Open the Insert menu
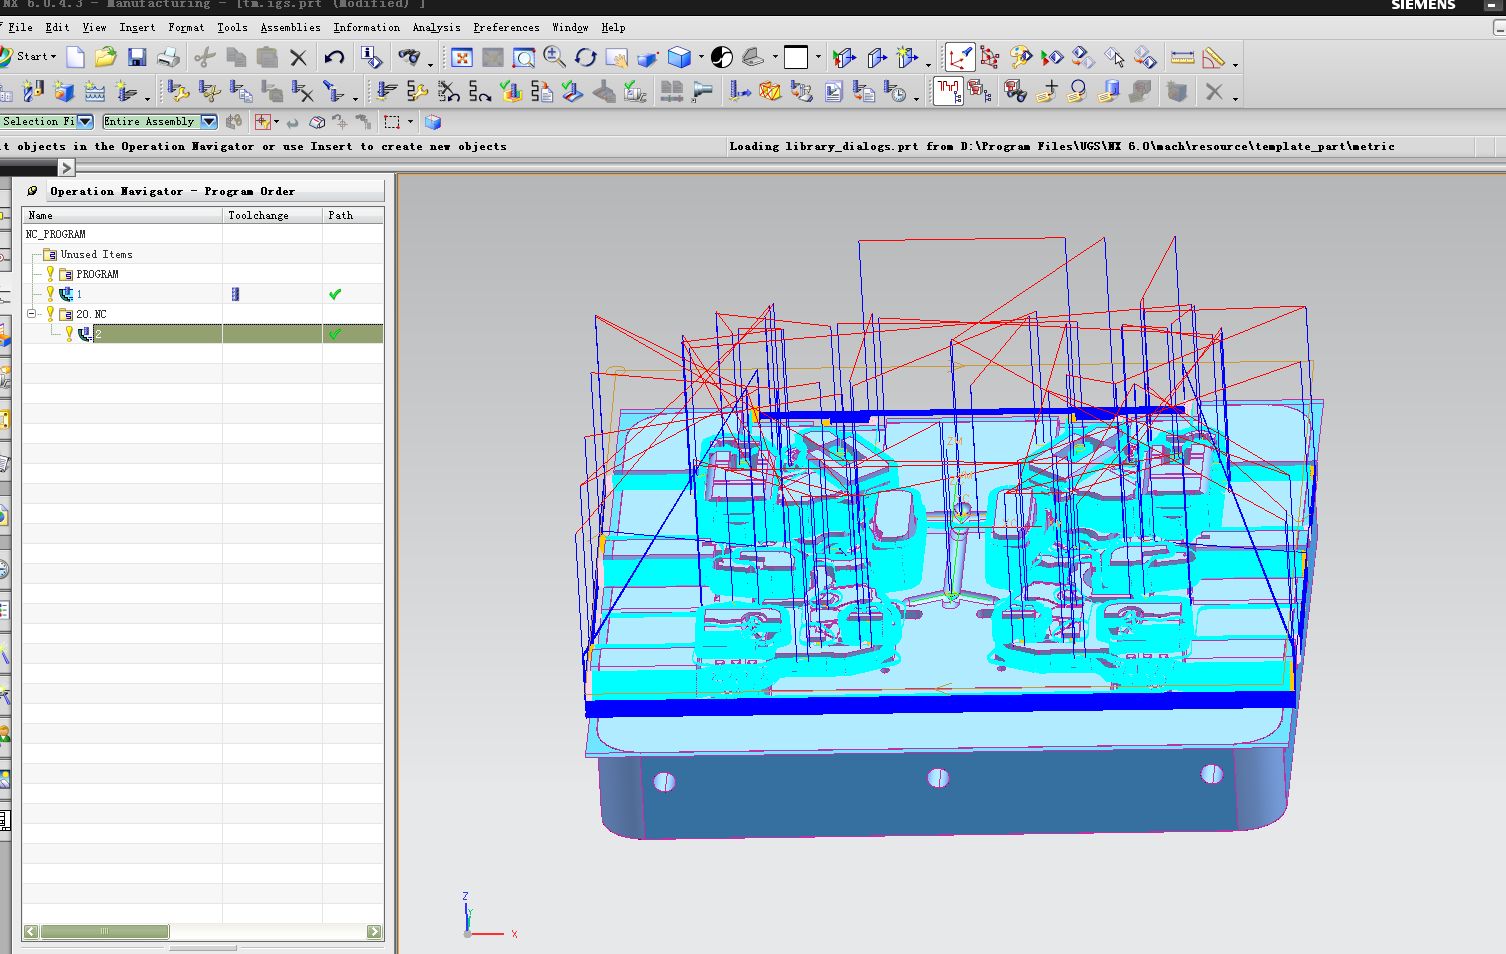Viewport: 1506px width, 954px height. click(137, 28)
